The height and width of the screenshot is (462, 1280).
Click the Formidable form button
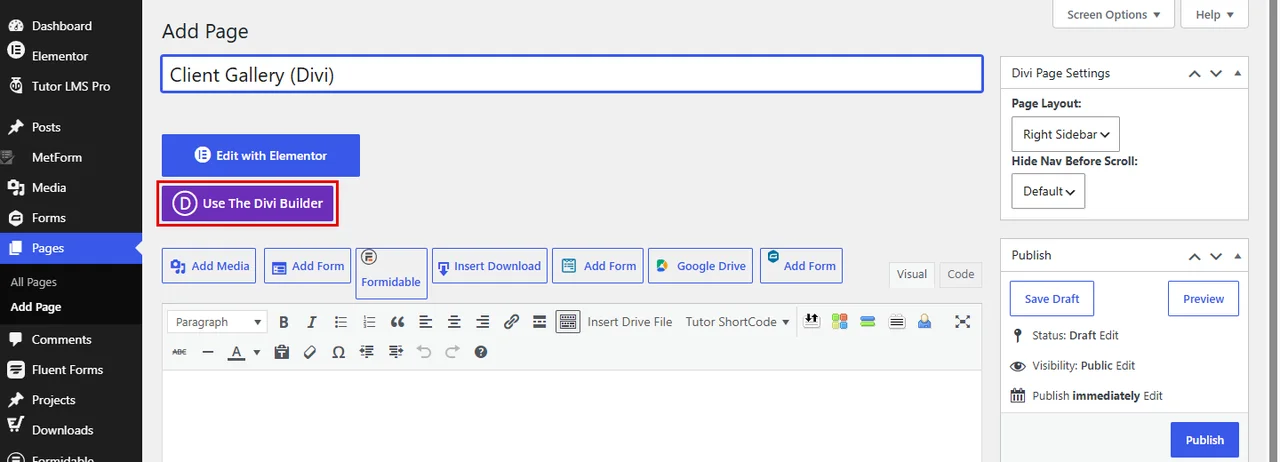point(391,273)
